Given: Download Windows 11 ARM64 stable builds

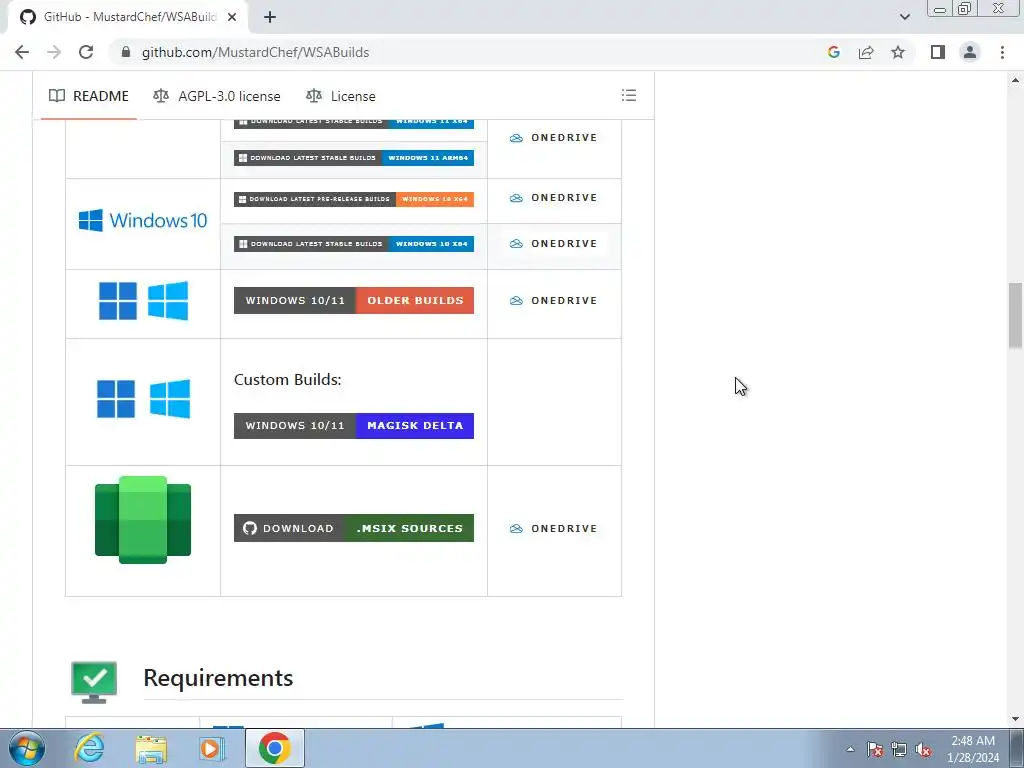Looking at the screenshot, I should pyautogui.click(x=354, y=158).
